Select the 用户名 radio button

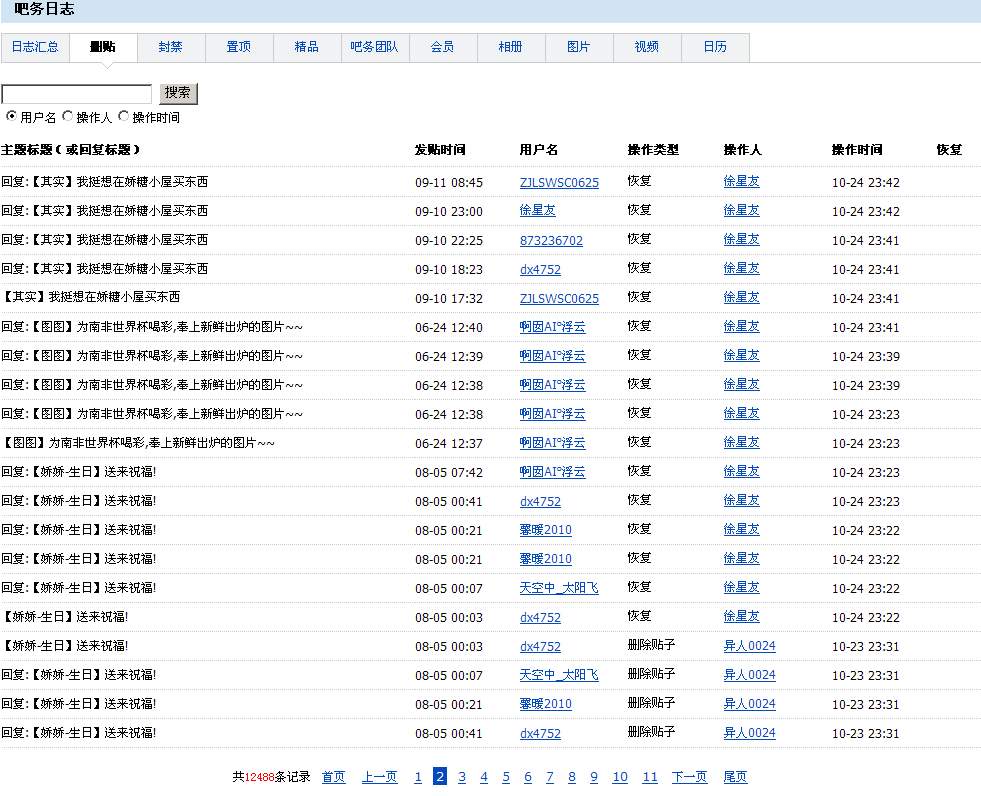pos(12,117)
